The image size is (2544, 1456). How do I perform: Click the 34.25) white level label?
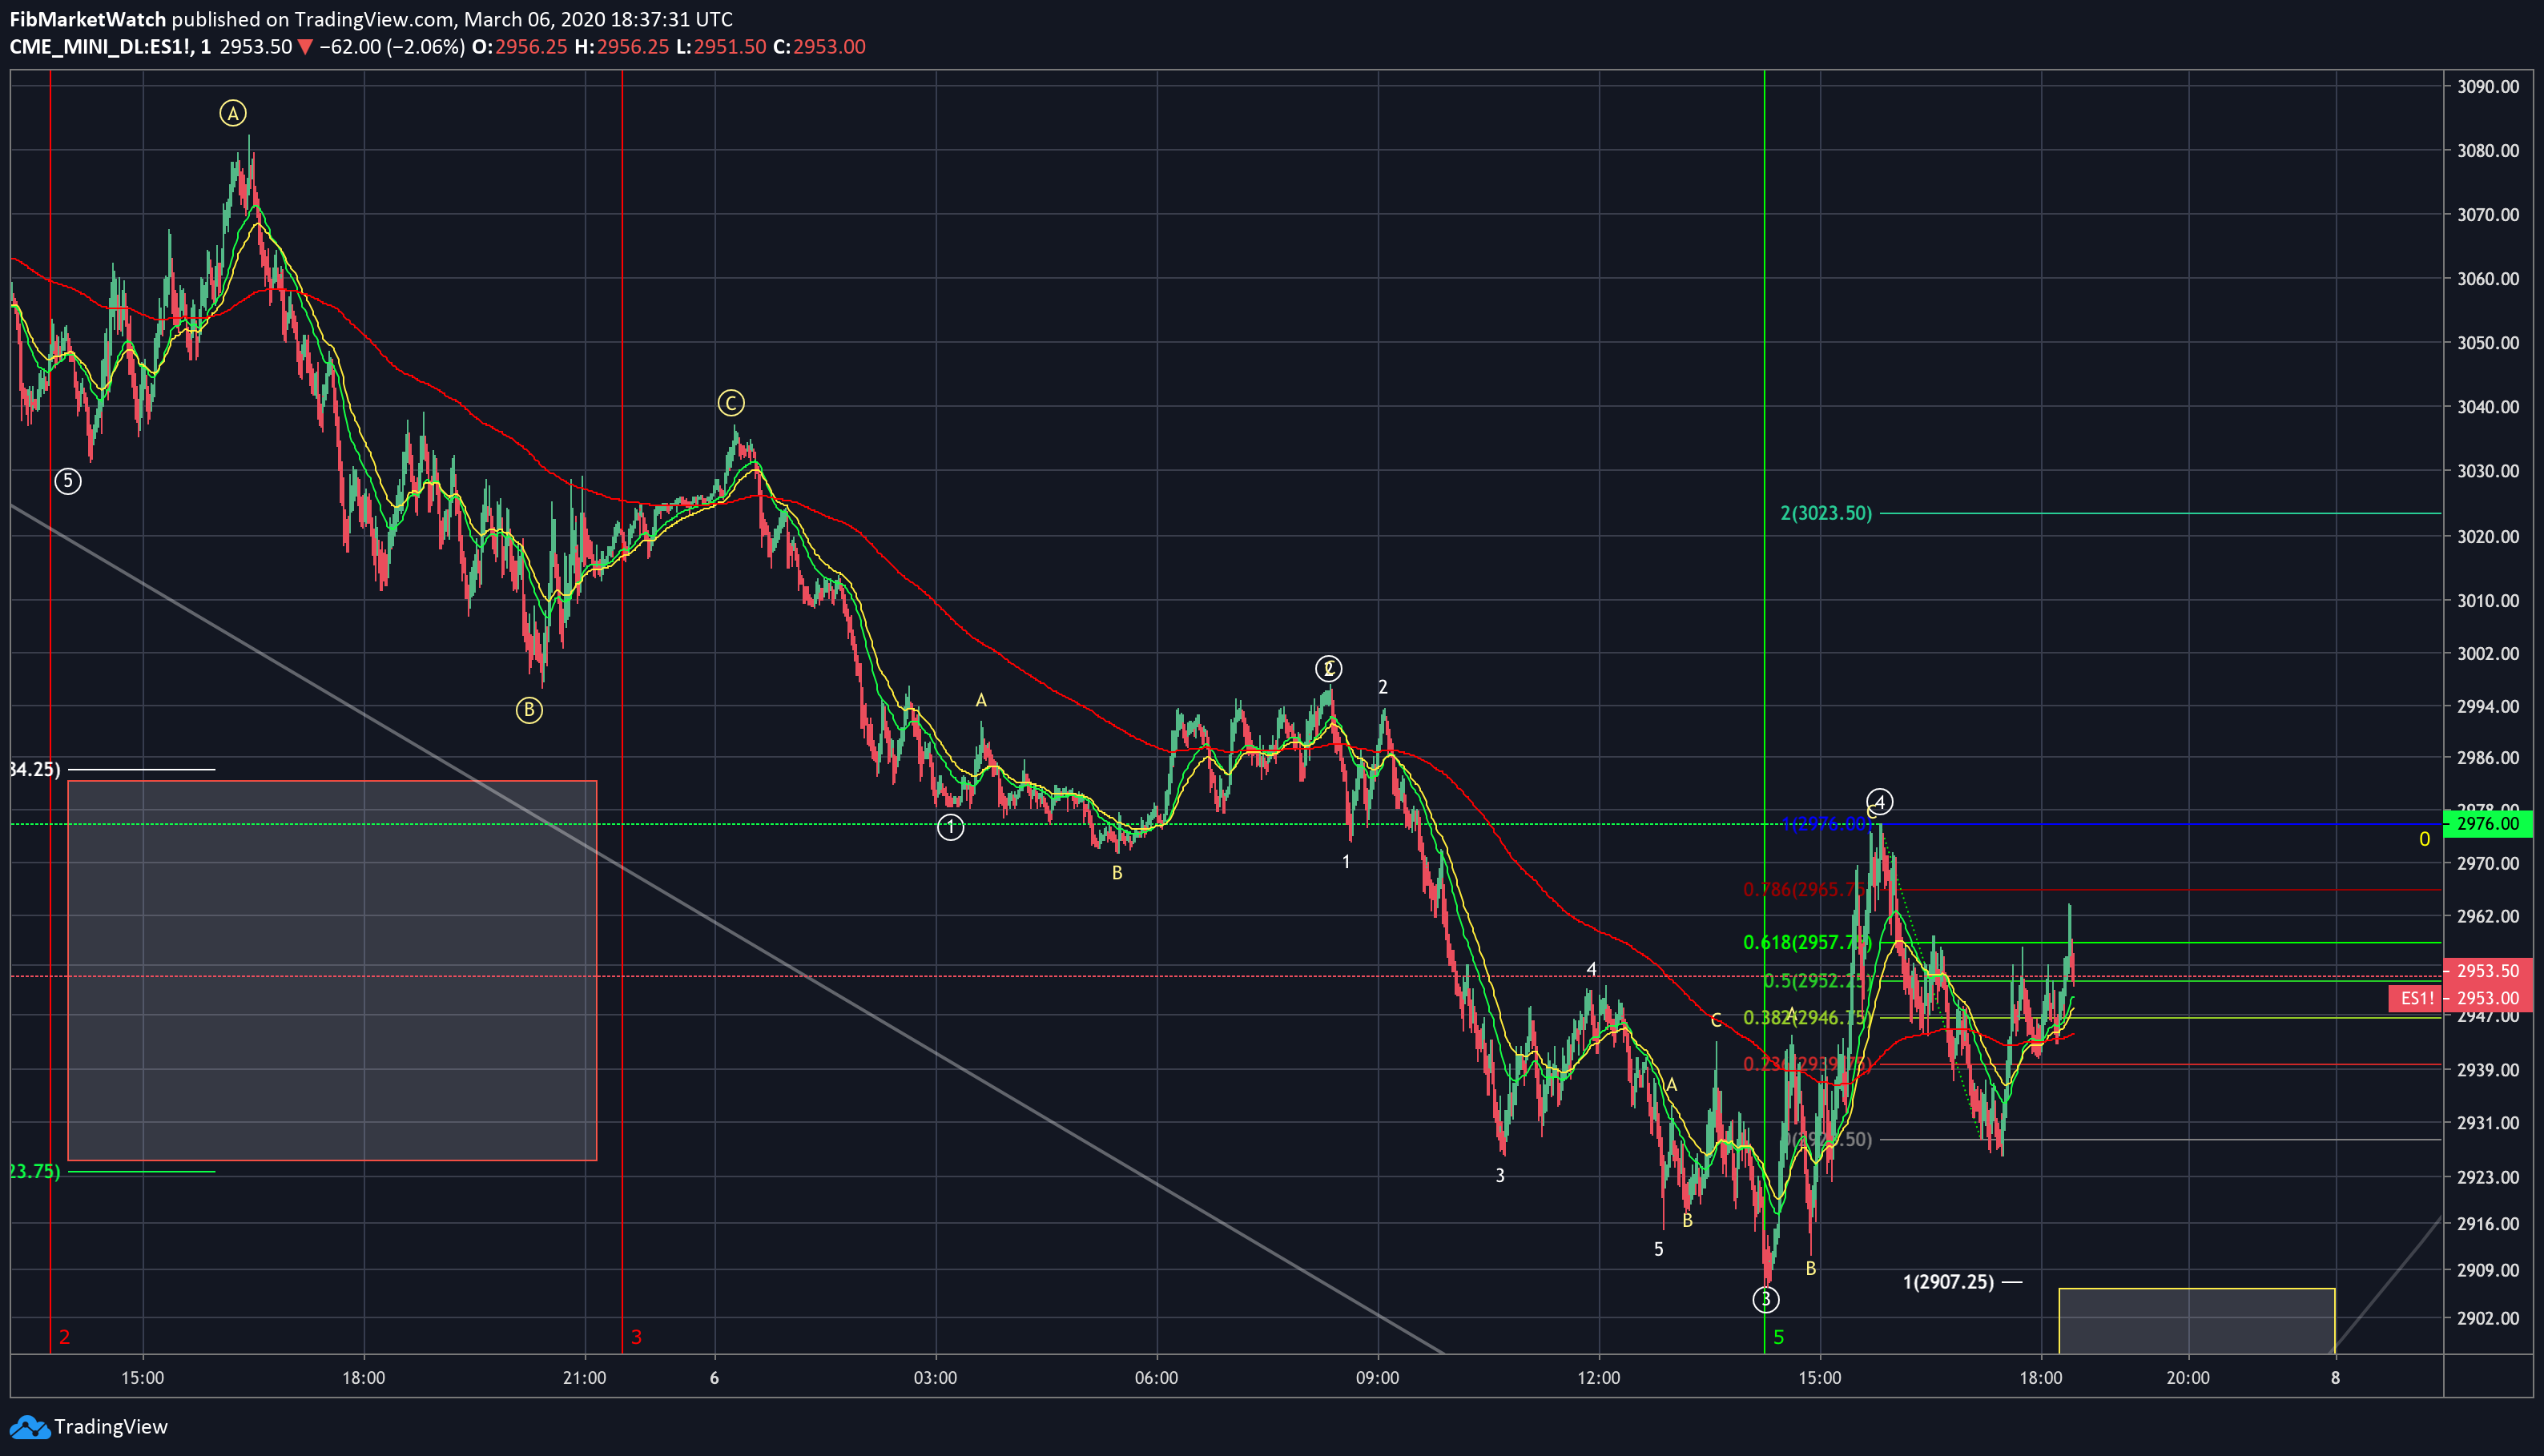click(x=35, y=770)
